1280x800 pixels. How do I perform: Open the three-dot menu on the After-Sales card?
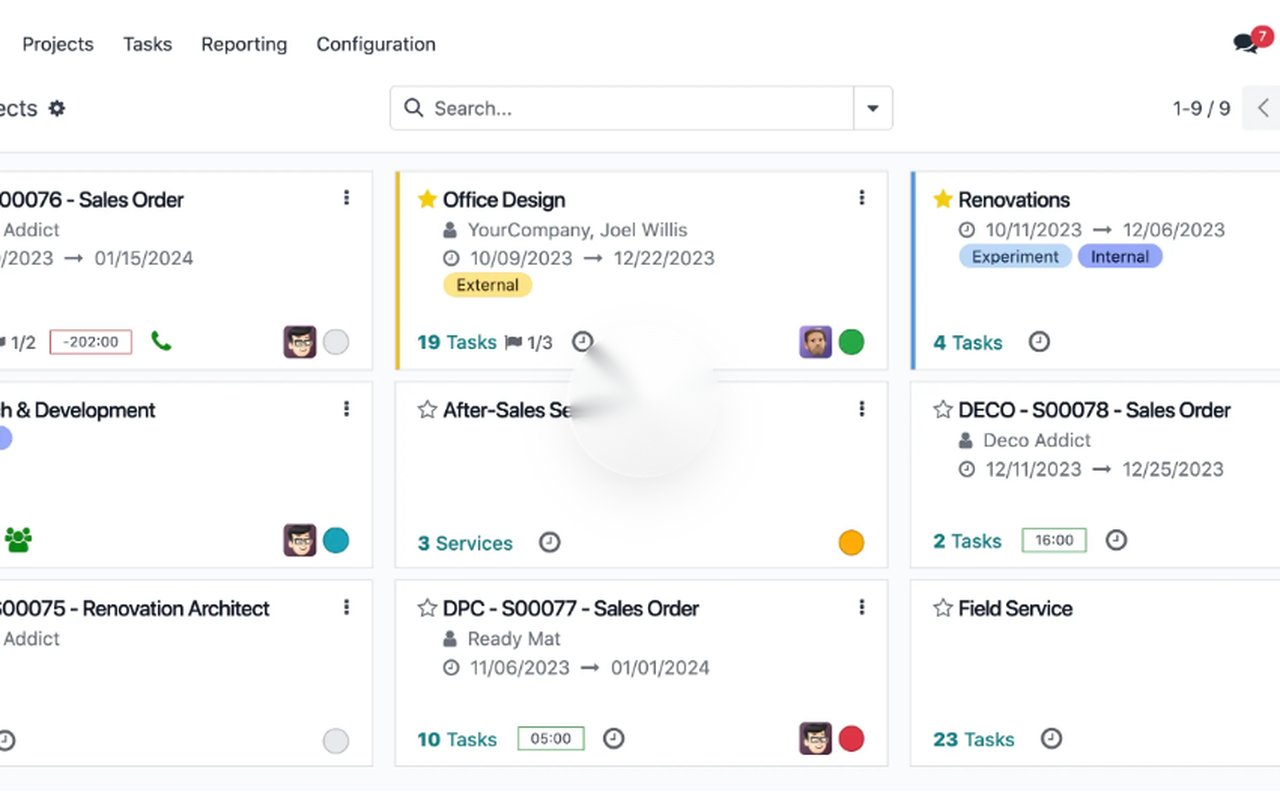tap(862, 408)
